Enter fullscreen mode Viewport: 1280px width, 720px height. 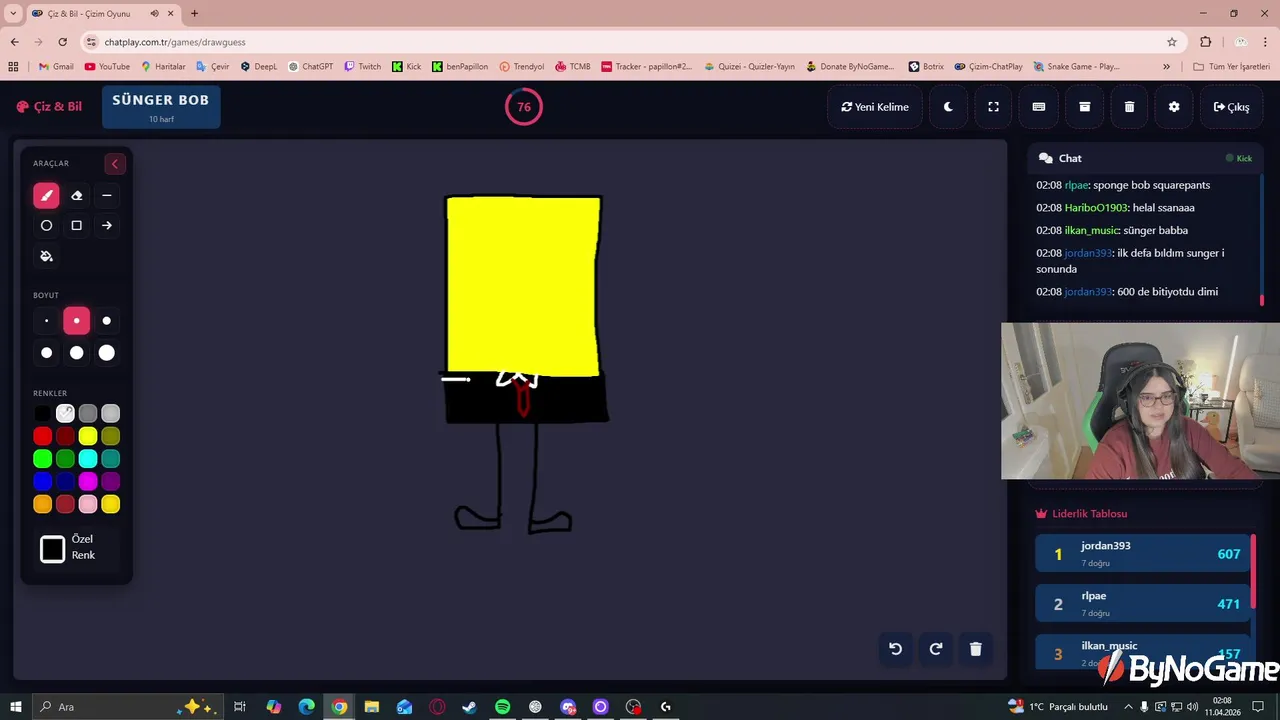993,107
